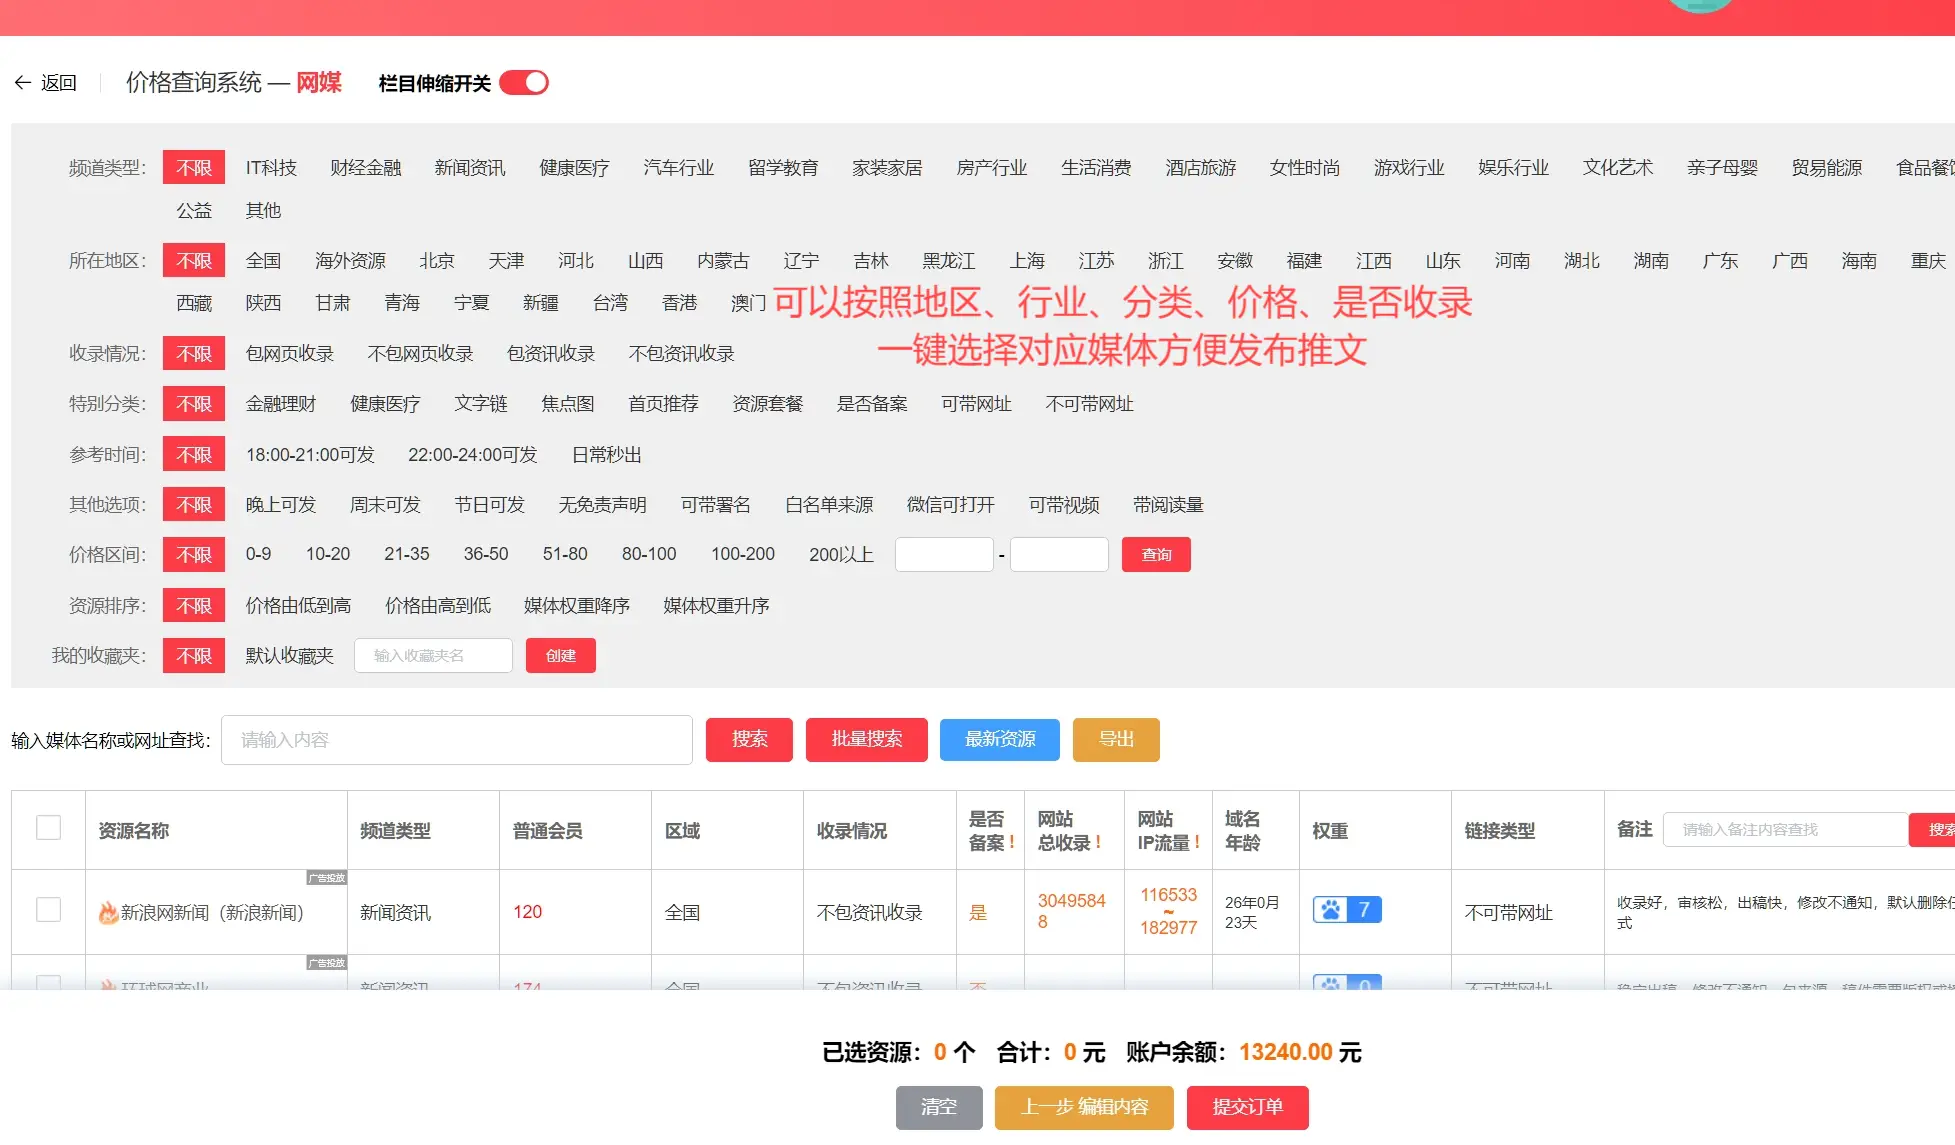
Task: Click the 批量搜索 button
Action: point(866,740)
